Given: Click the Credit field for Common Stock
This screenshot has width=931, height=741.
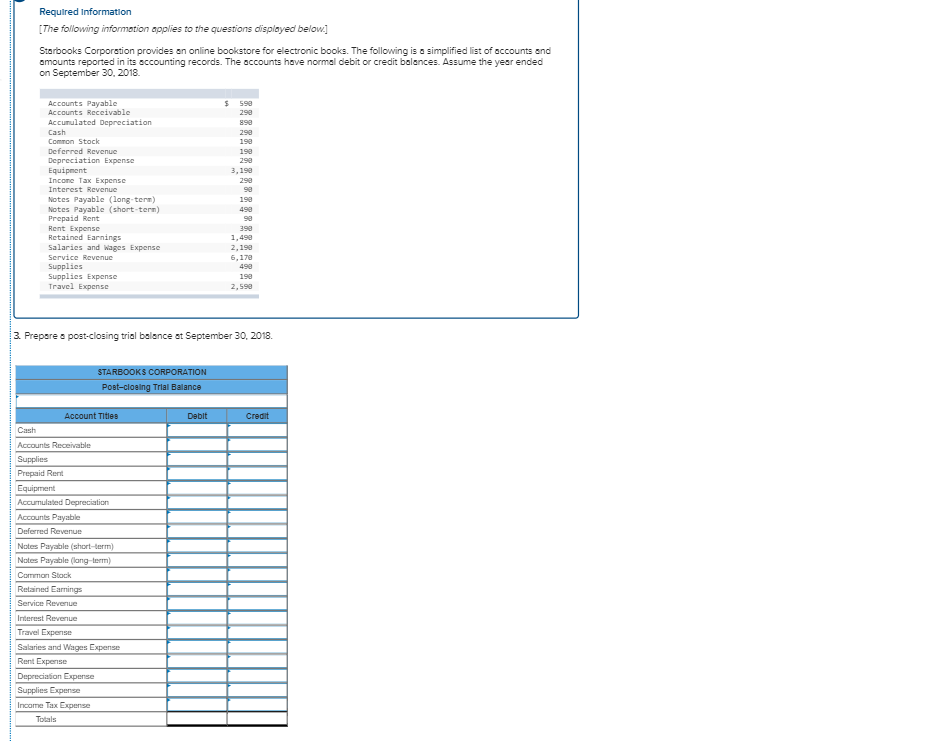Looking at the screenshot, I should pyautogui.click(x=256, y=574).
